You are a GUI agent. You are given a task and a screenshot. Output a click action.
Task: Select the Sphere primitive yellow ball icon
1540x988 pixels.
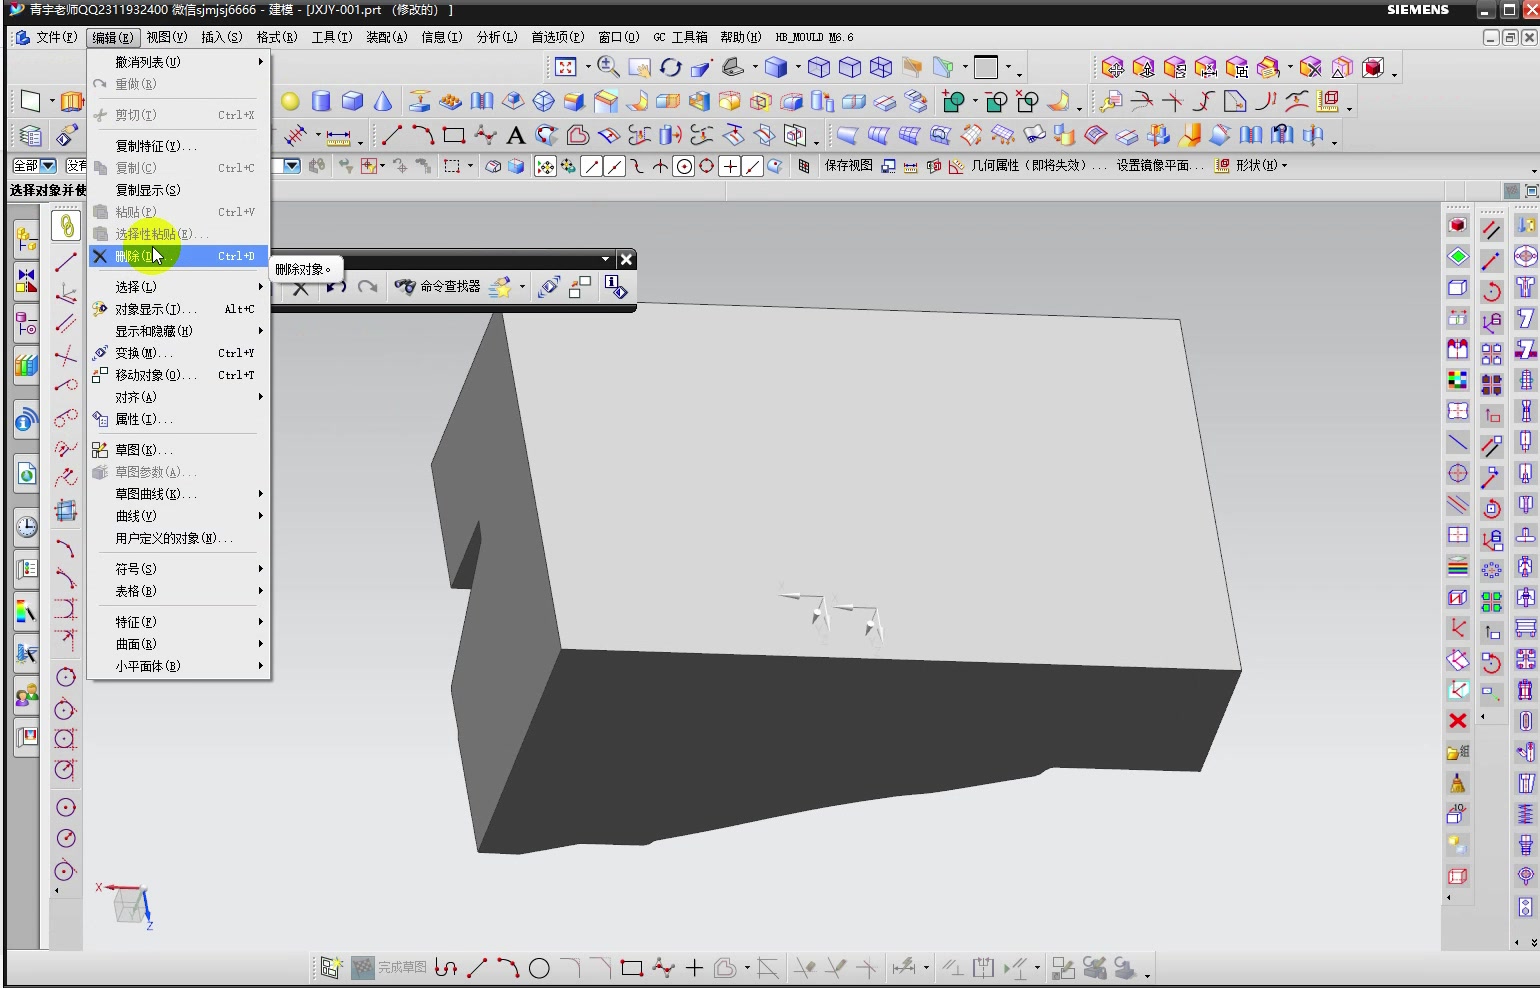tap(290, 101)
